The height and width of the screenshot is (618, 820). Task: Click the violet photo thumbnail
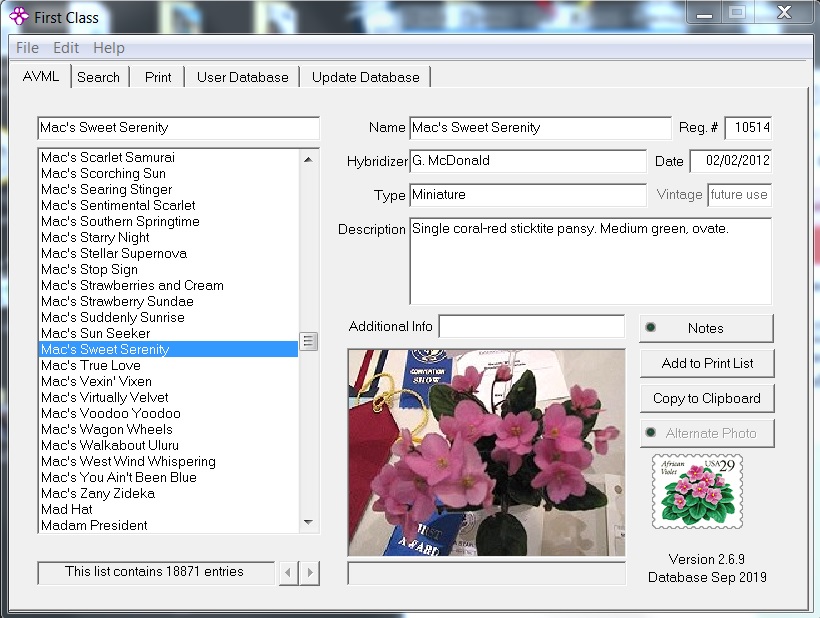[x=486, y=452]
